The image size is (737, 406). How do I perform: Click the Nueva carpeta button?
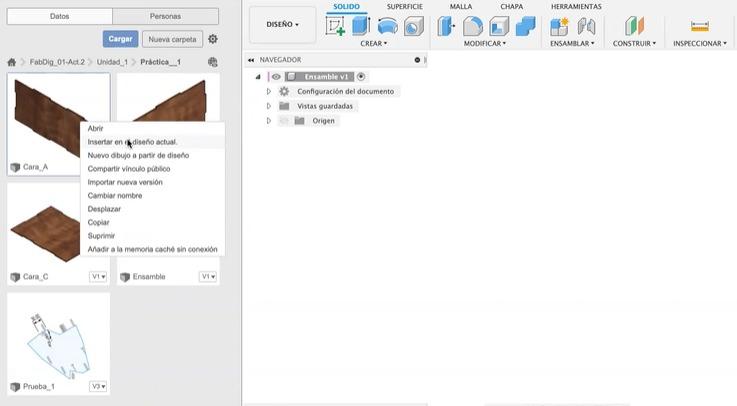point(172,39)
